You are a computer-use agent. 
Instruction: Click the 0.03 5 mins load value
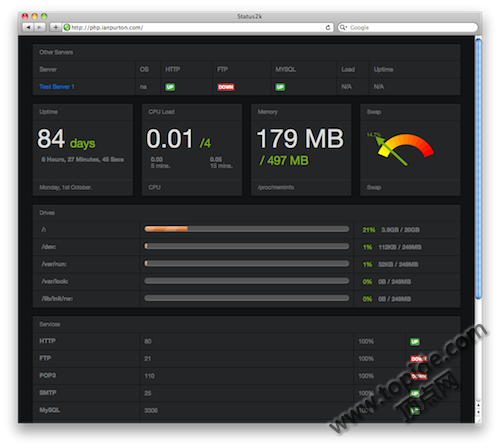click(160, 163)
